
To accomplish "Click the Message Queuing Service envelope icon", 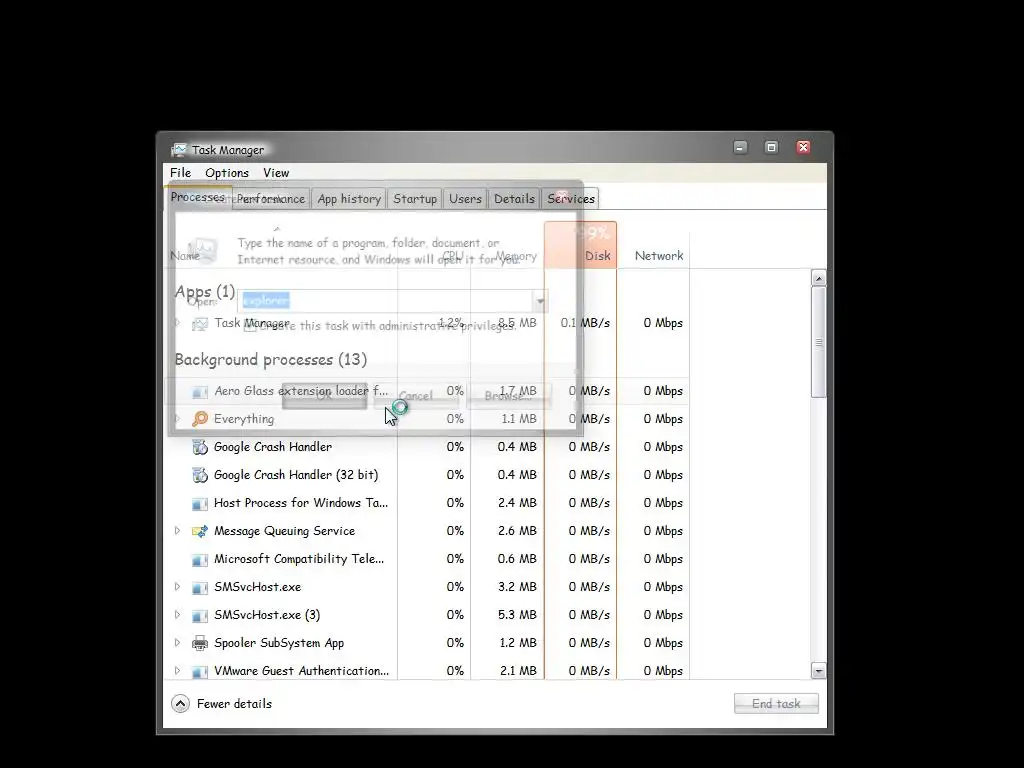I will pyautogui.click(x=200, y=531).
